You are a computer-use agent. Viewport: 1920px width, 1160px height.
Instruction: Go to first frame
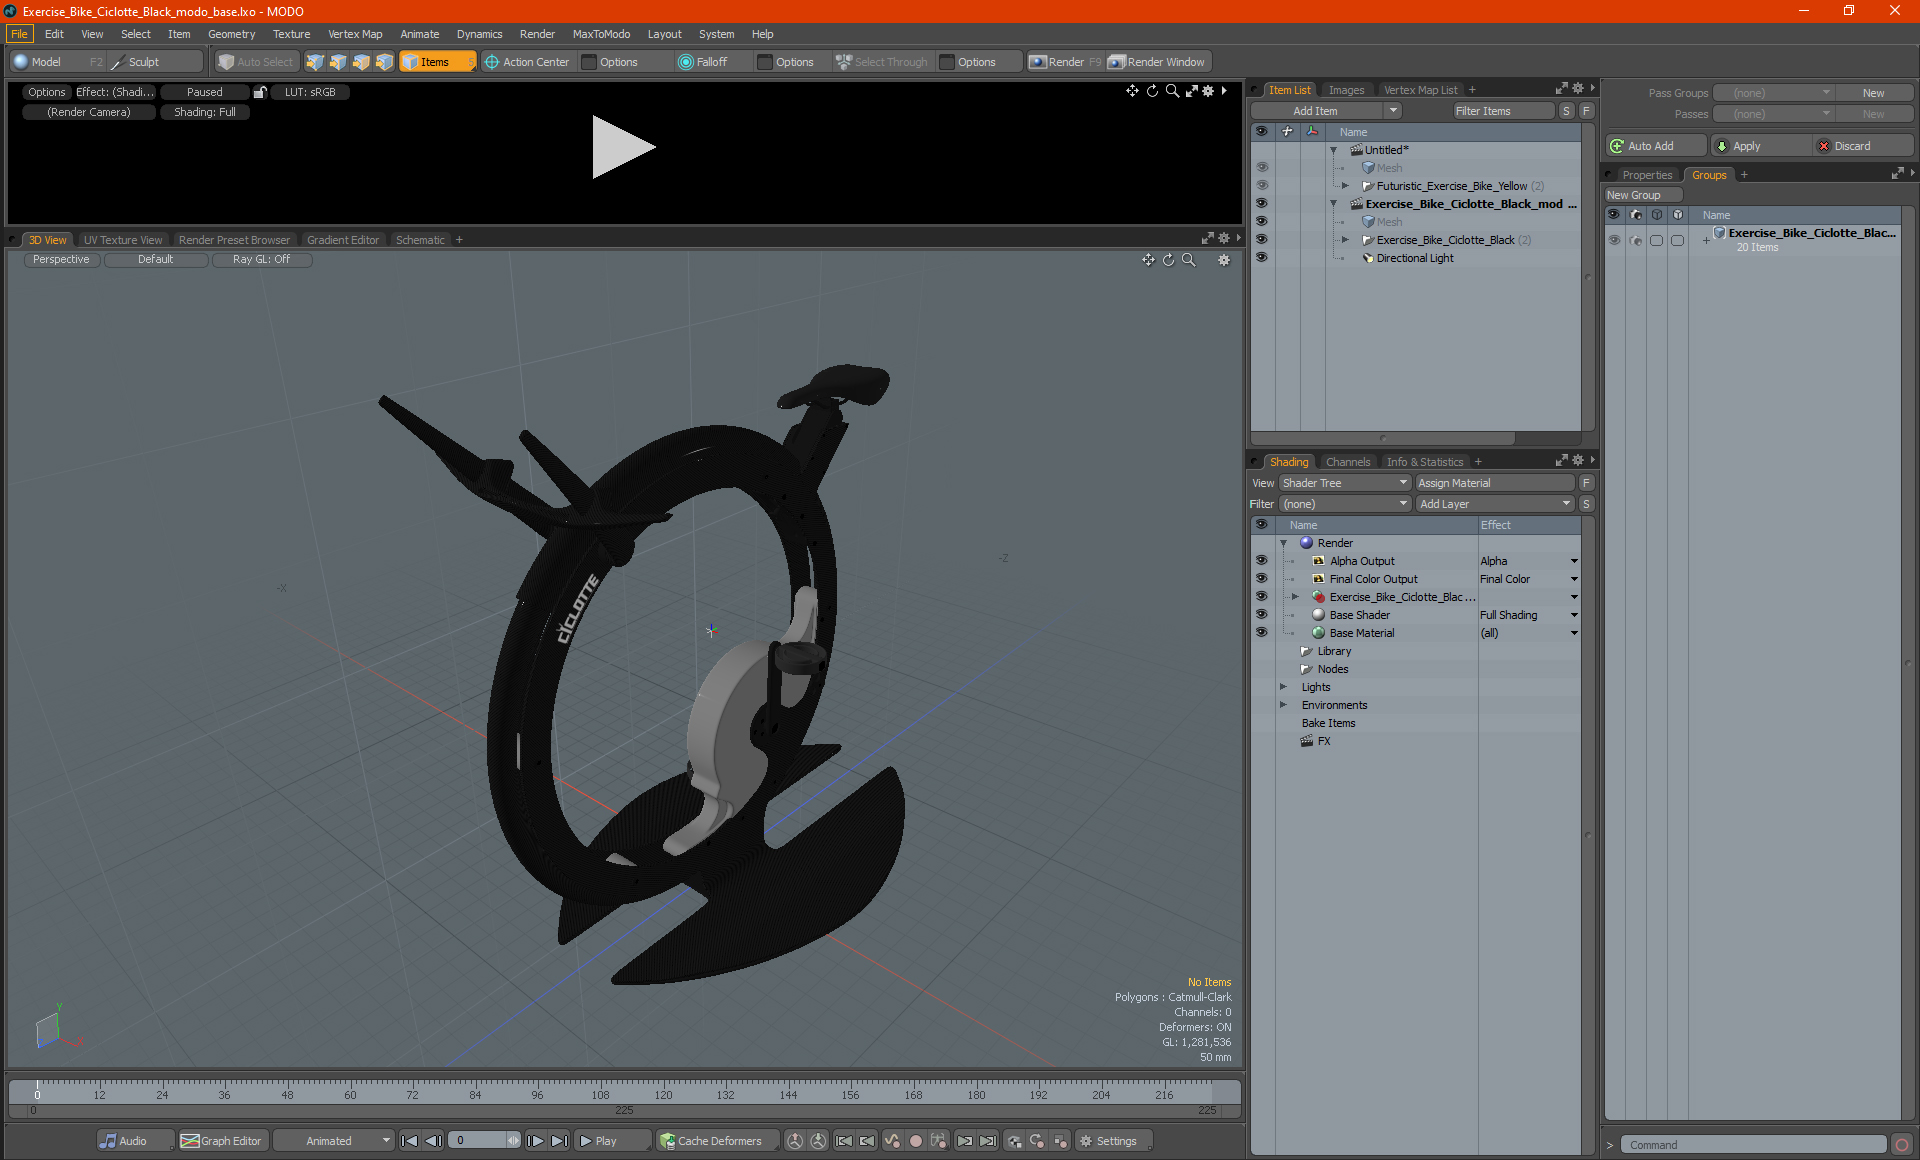(x=409, y=1141)
